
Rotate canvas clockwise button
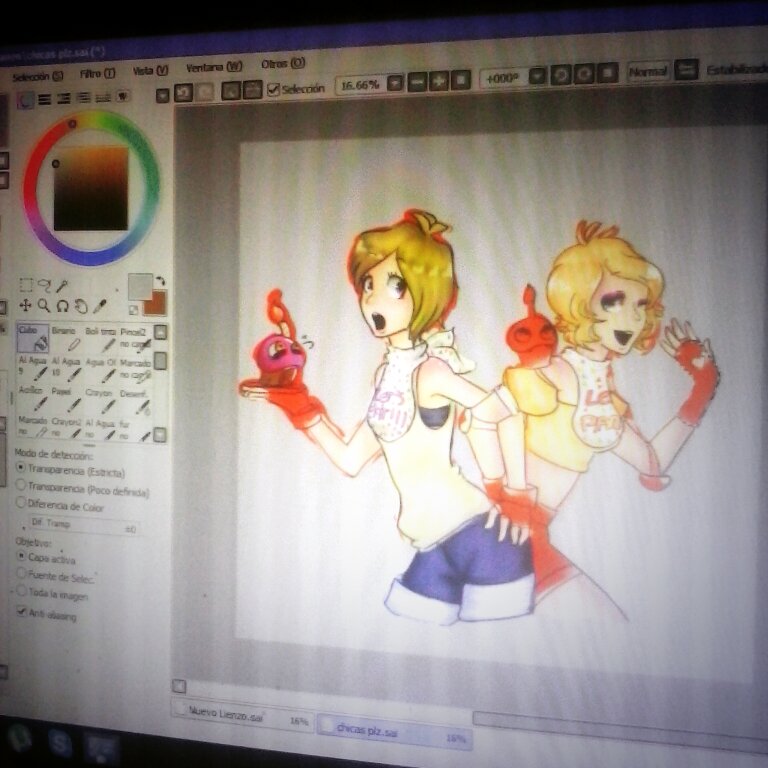tap(584, 74)
